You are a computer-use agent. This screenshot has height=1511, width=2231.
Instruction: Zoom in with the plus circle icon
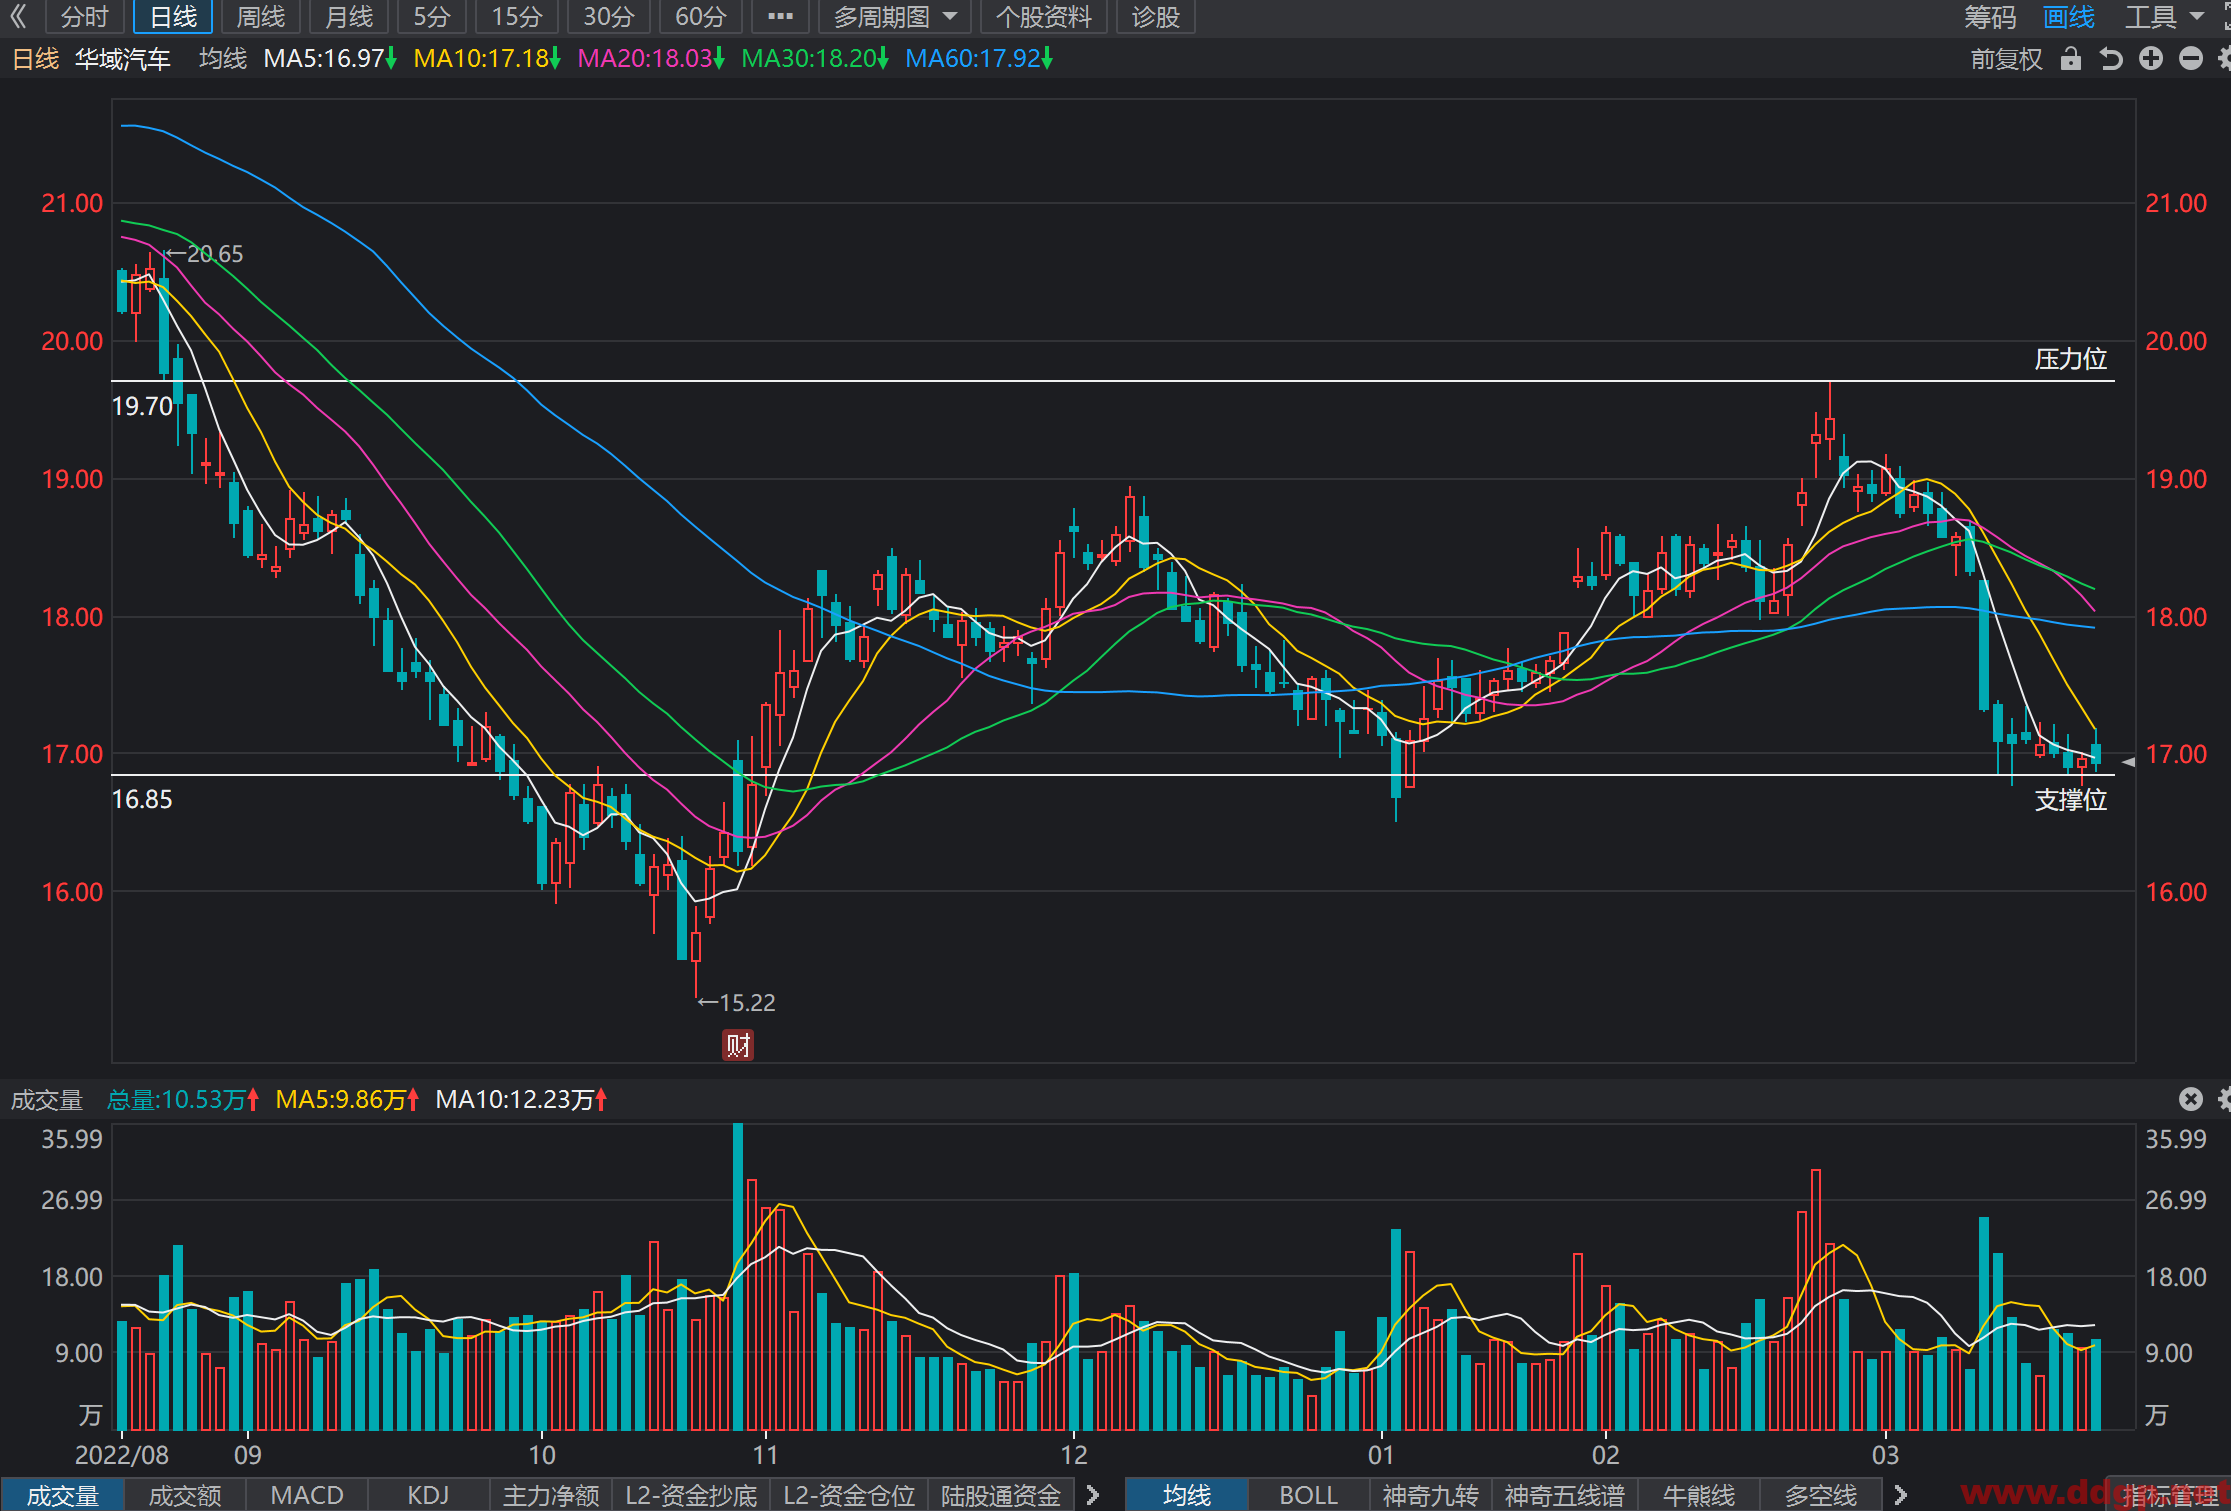pyautogui.click(x=2151, y=59)
